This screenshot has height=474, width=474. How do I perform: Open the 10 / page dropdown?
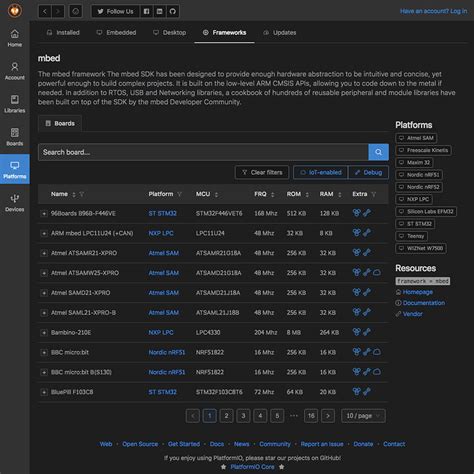(x=363, y=416)
